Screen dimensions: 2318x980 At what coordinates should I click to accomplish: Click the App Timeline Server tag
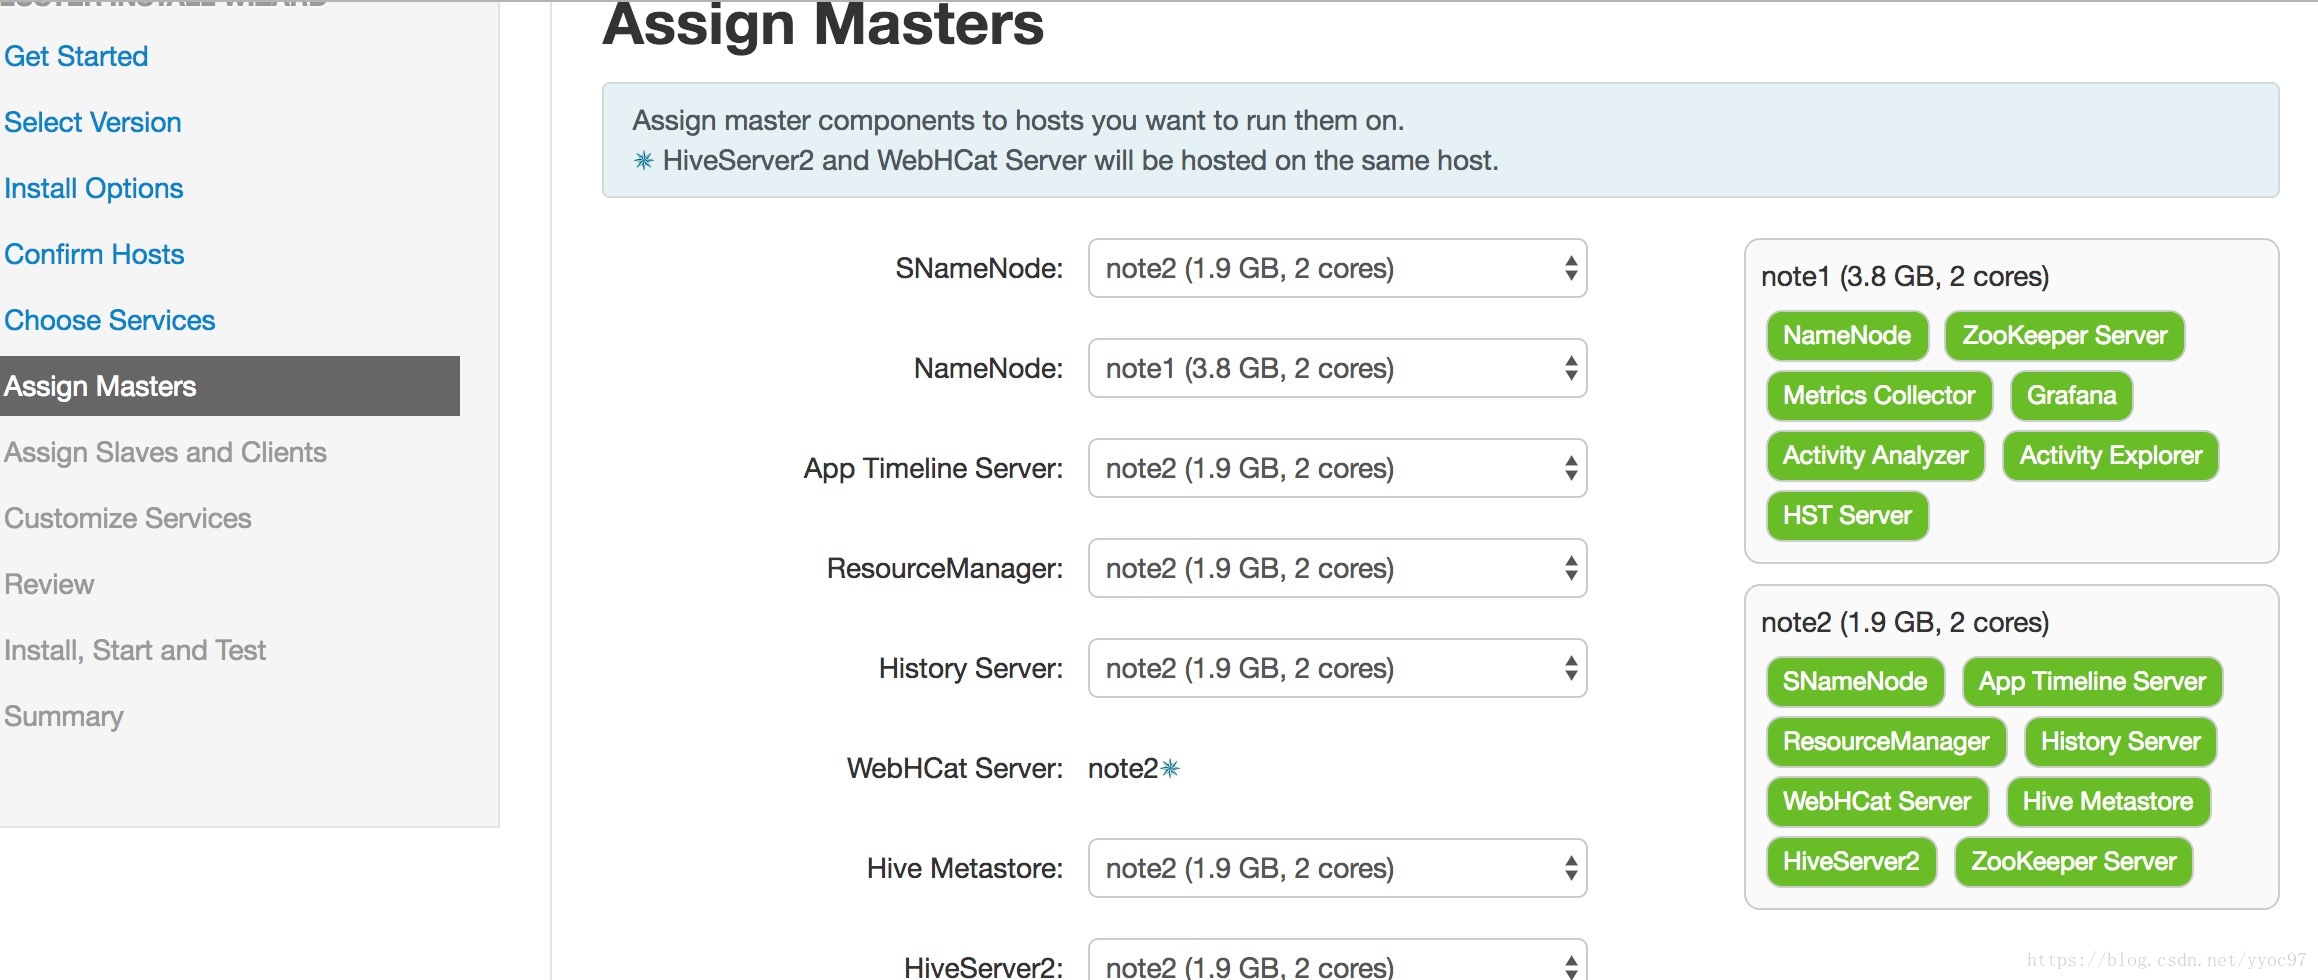coord(2092,682)
